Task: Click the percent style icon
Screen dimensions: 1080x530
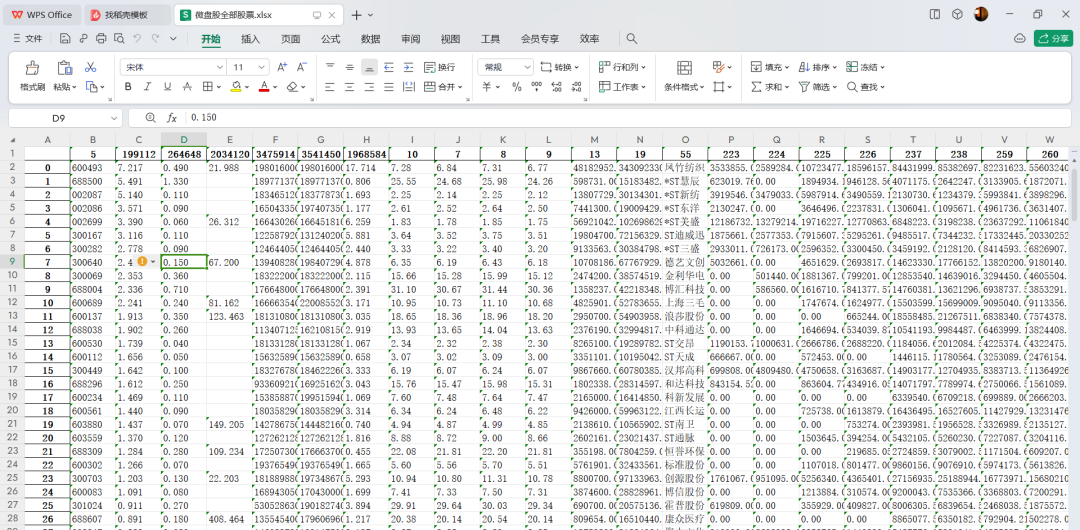Action: [517, 87]
